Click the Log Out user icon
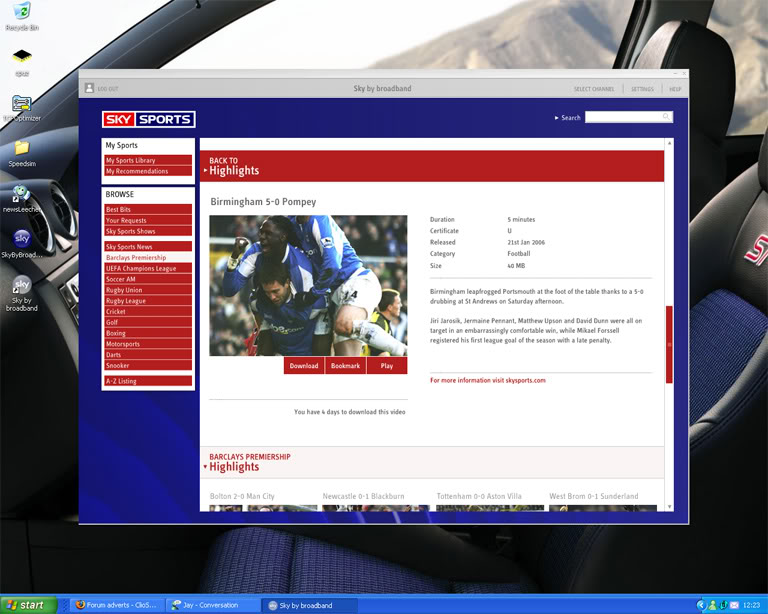This screenshot has height=614, width=768. pos(89,89)
